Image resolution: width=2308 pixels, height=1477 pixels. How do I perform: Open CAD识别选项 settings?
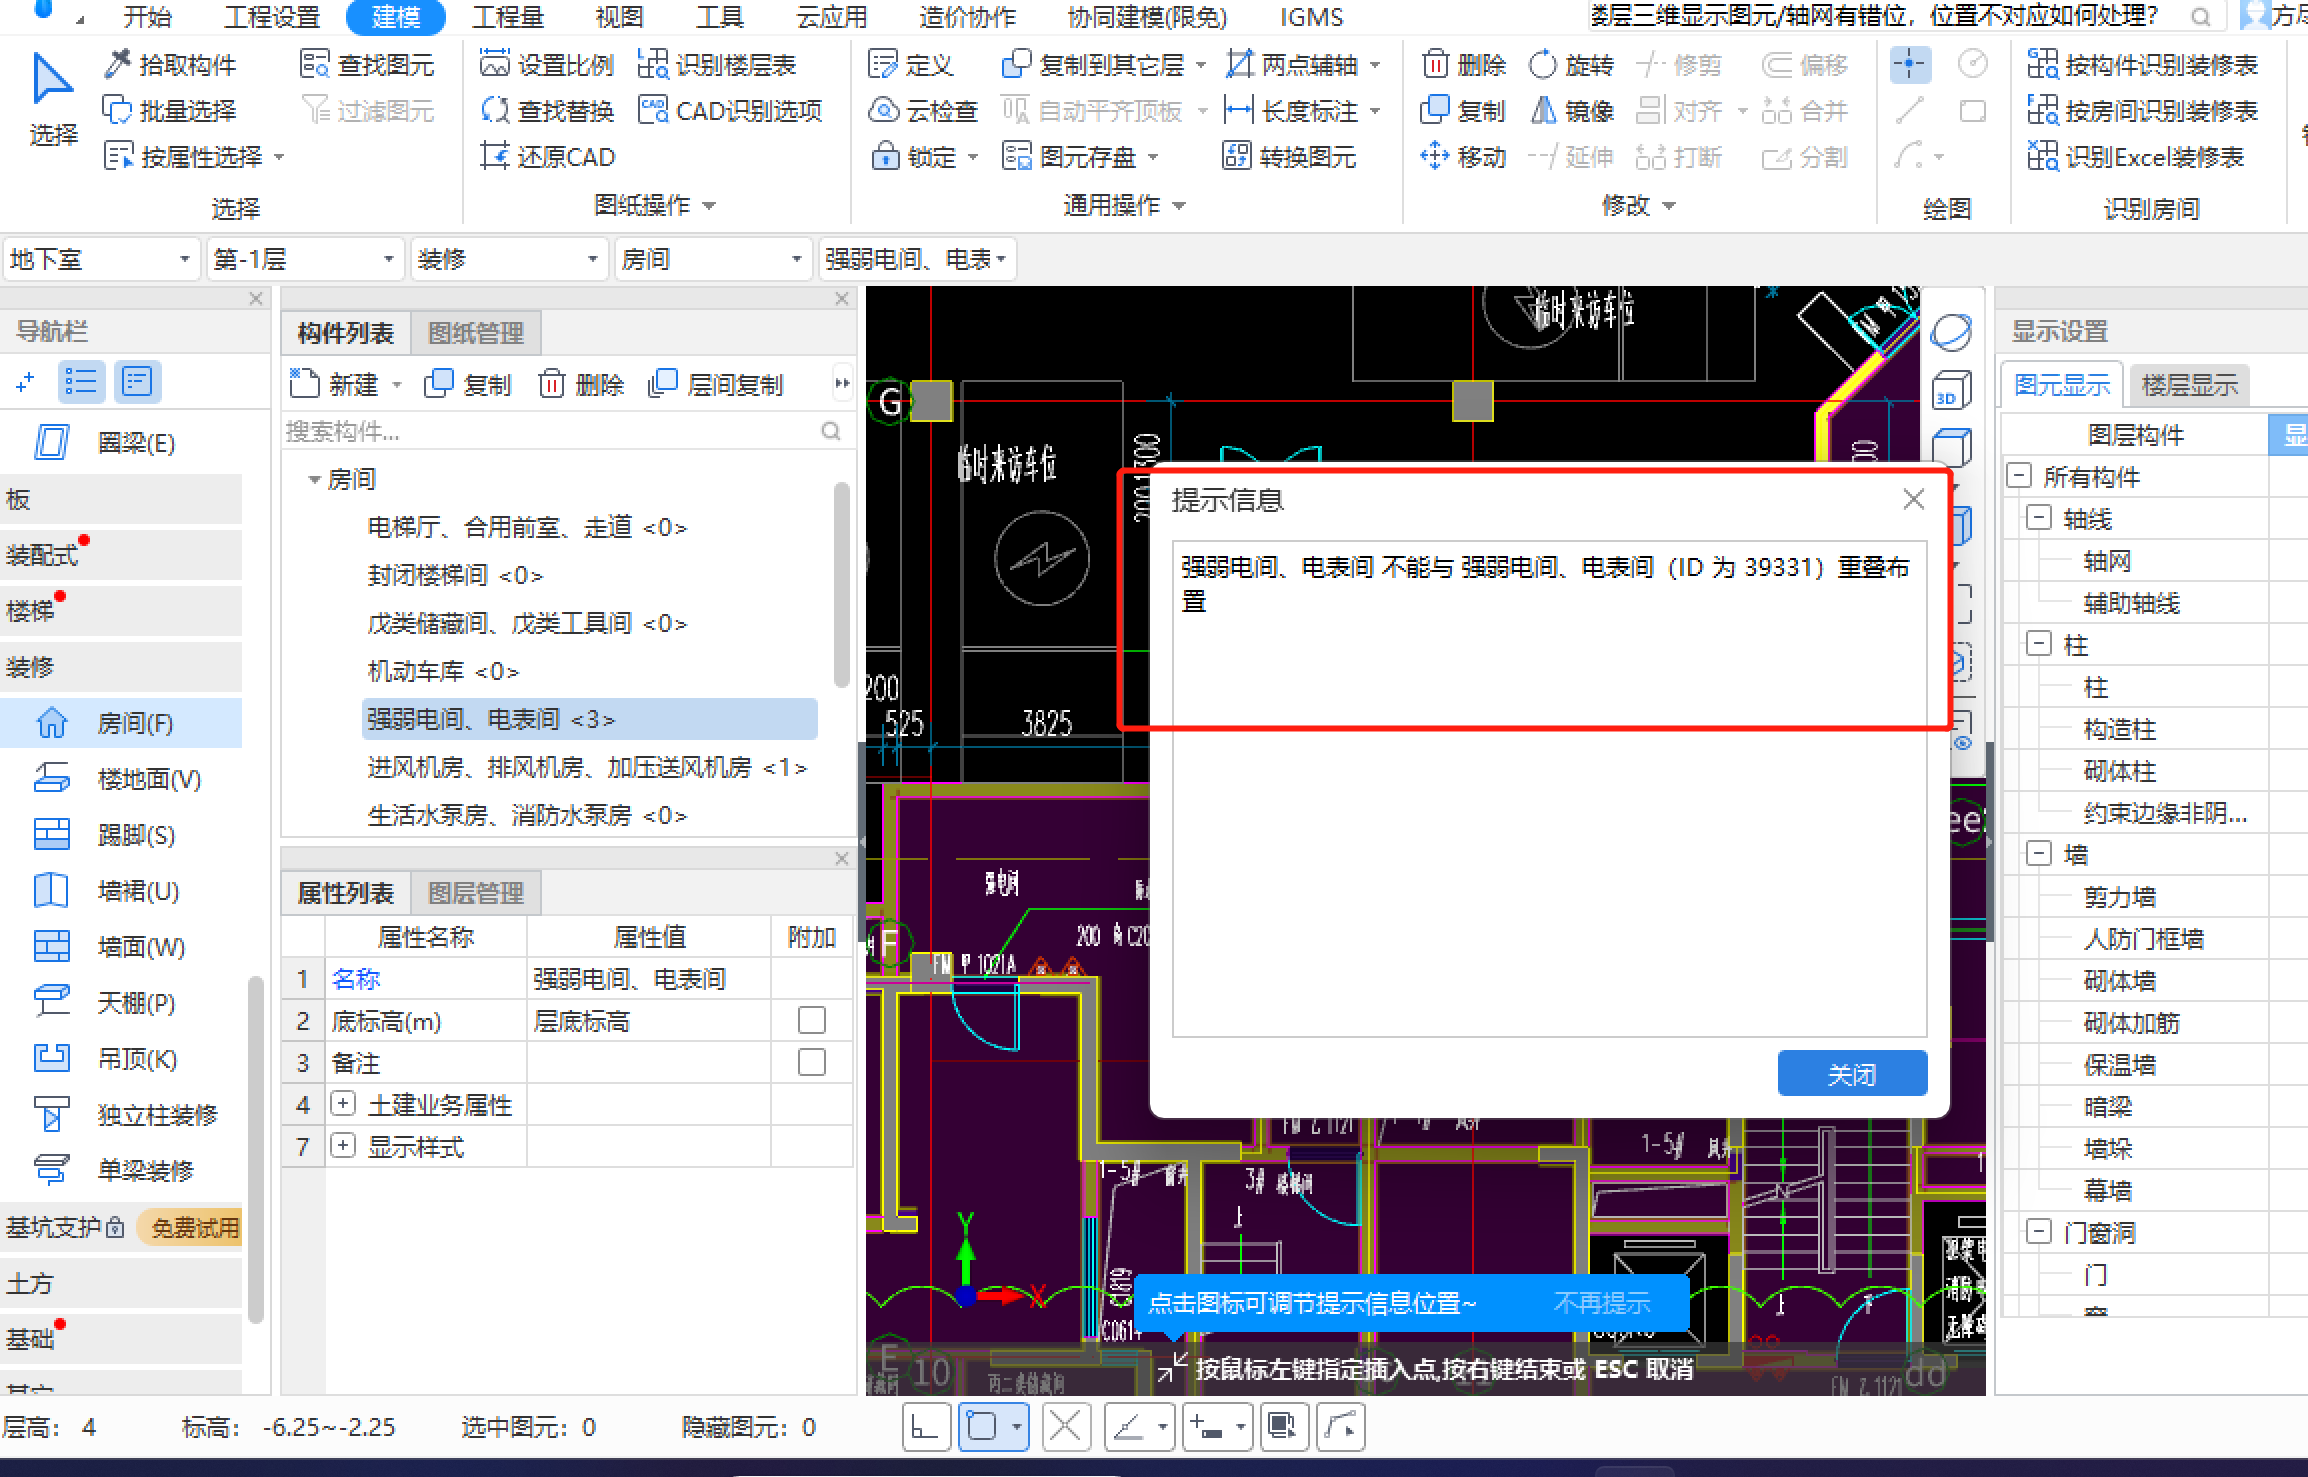(x=730, y=111)
